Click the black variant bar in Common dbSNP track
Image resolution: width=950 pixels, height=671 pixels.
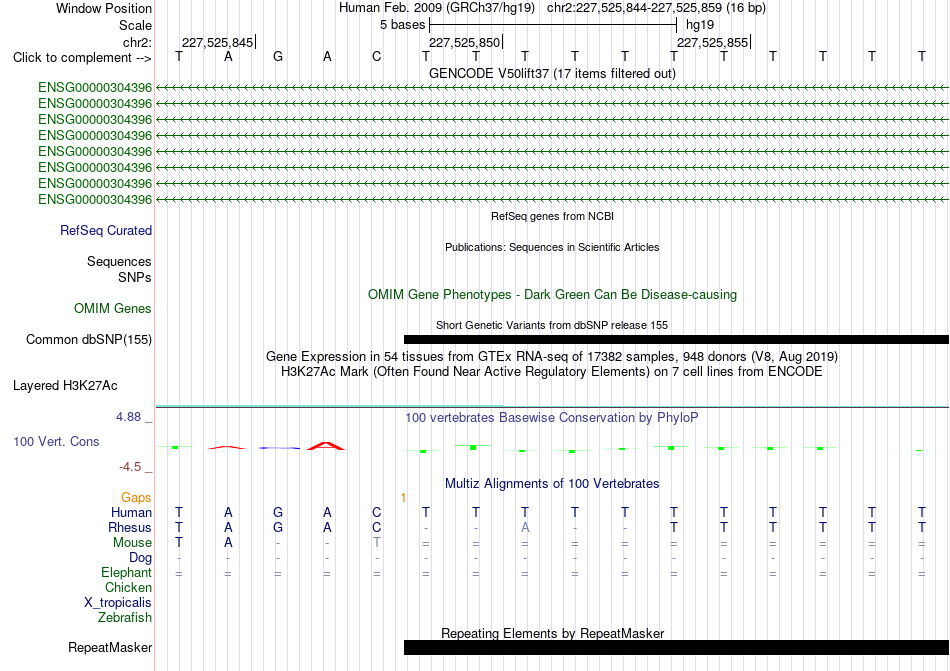(x=676, y=340)
